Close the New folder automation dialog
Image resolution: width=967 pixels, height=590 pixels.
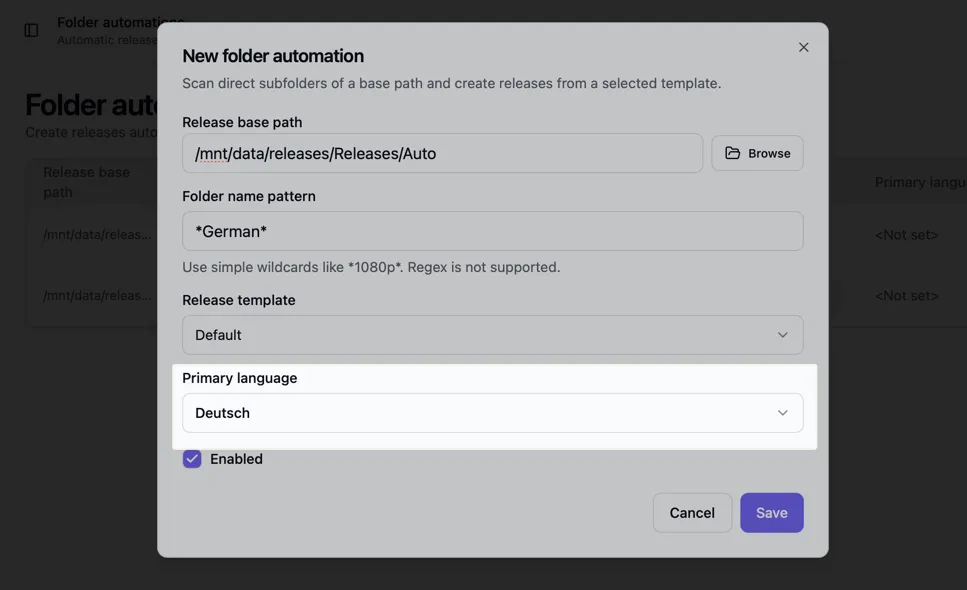803,47
